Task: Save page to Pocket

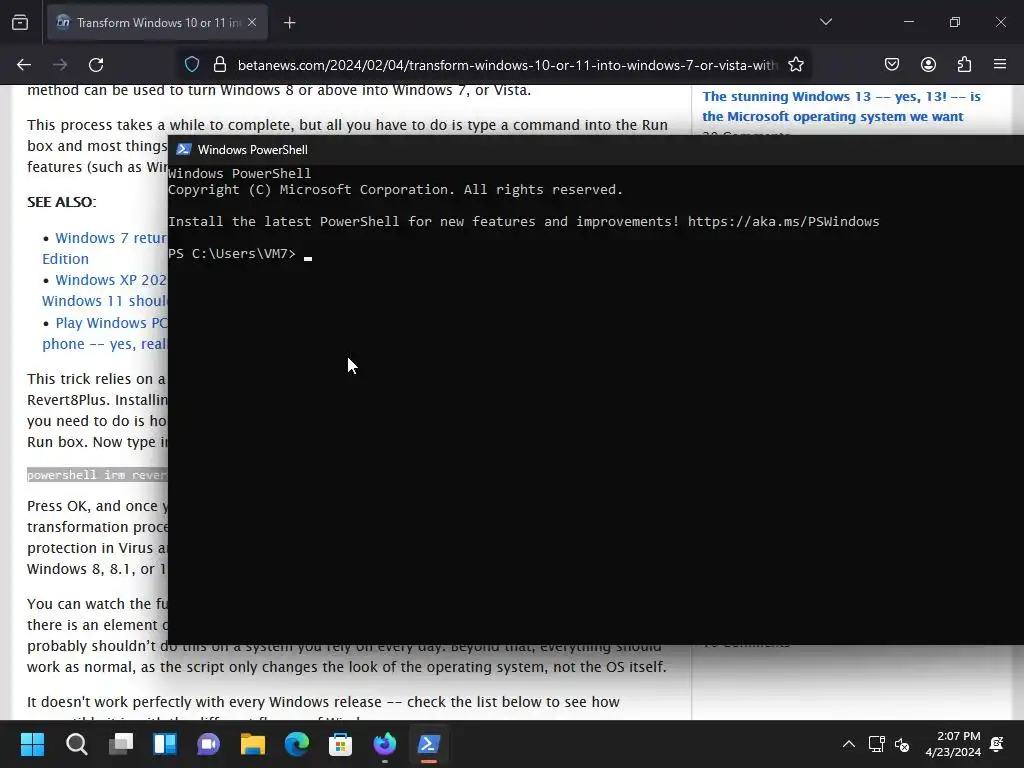Action: pos(891,64)
